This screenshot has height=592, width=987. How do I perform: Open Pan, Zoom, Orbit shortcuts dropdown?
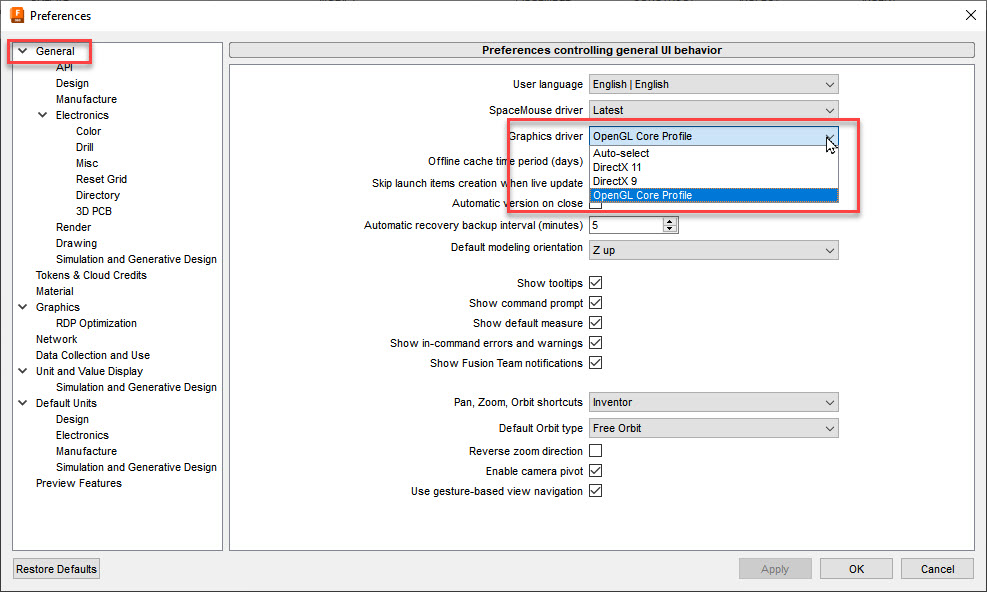(713, 402)
